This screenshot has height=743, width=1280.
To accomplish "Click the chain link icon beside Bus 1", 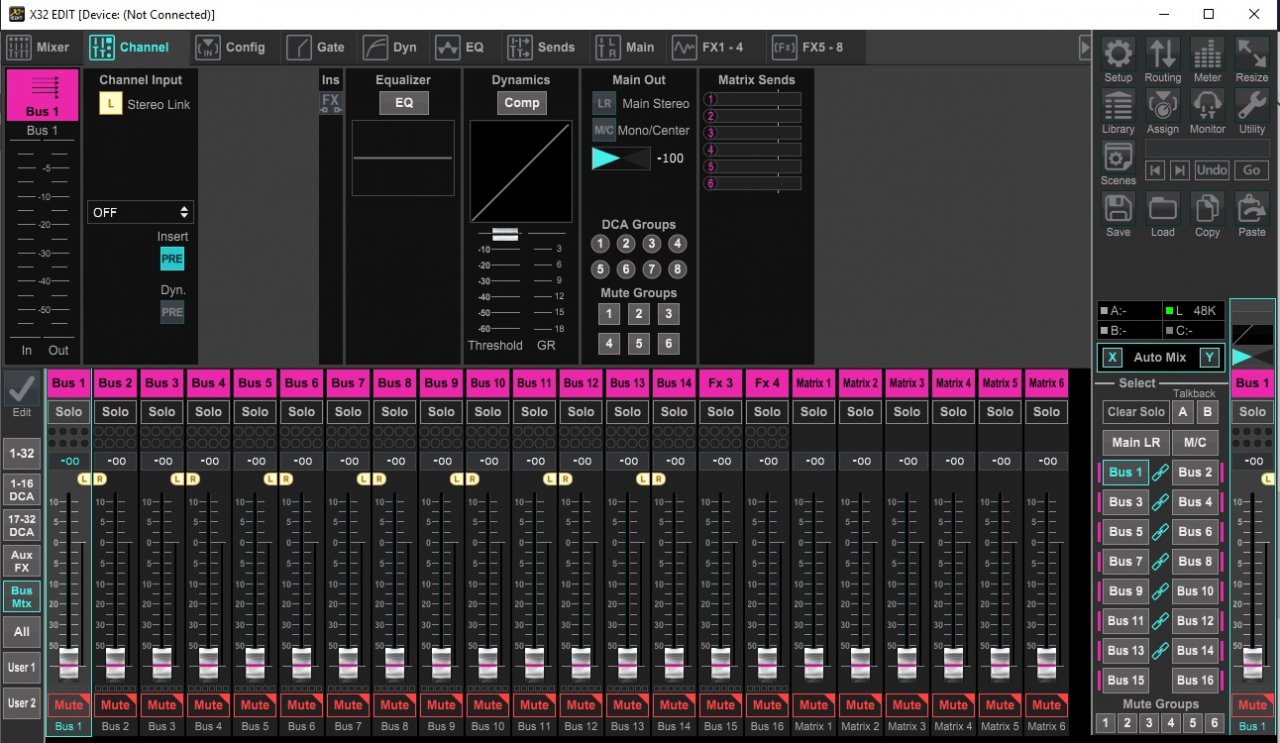I will (x=1160, y=473).
